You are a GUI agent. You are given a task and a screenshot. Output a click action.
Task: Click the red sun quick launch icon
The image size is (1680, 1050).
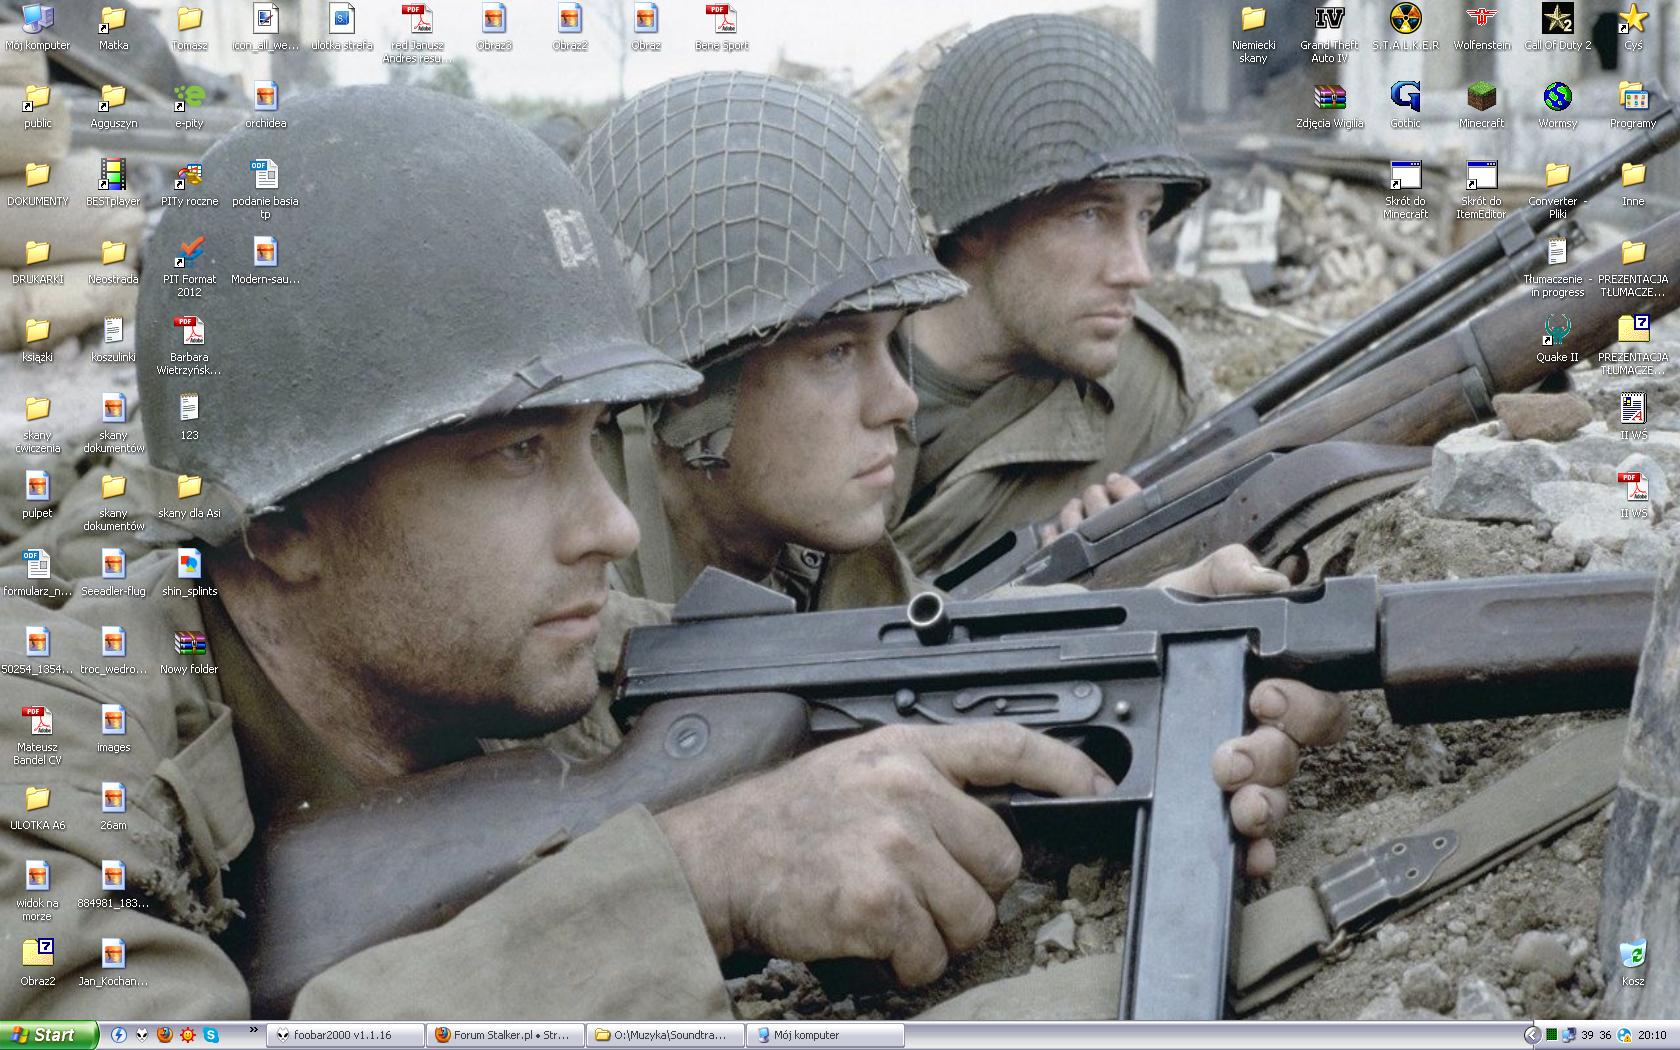pos(188,1035)
